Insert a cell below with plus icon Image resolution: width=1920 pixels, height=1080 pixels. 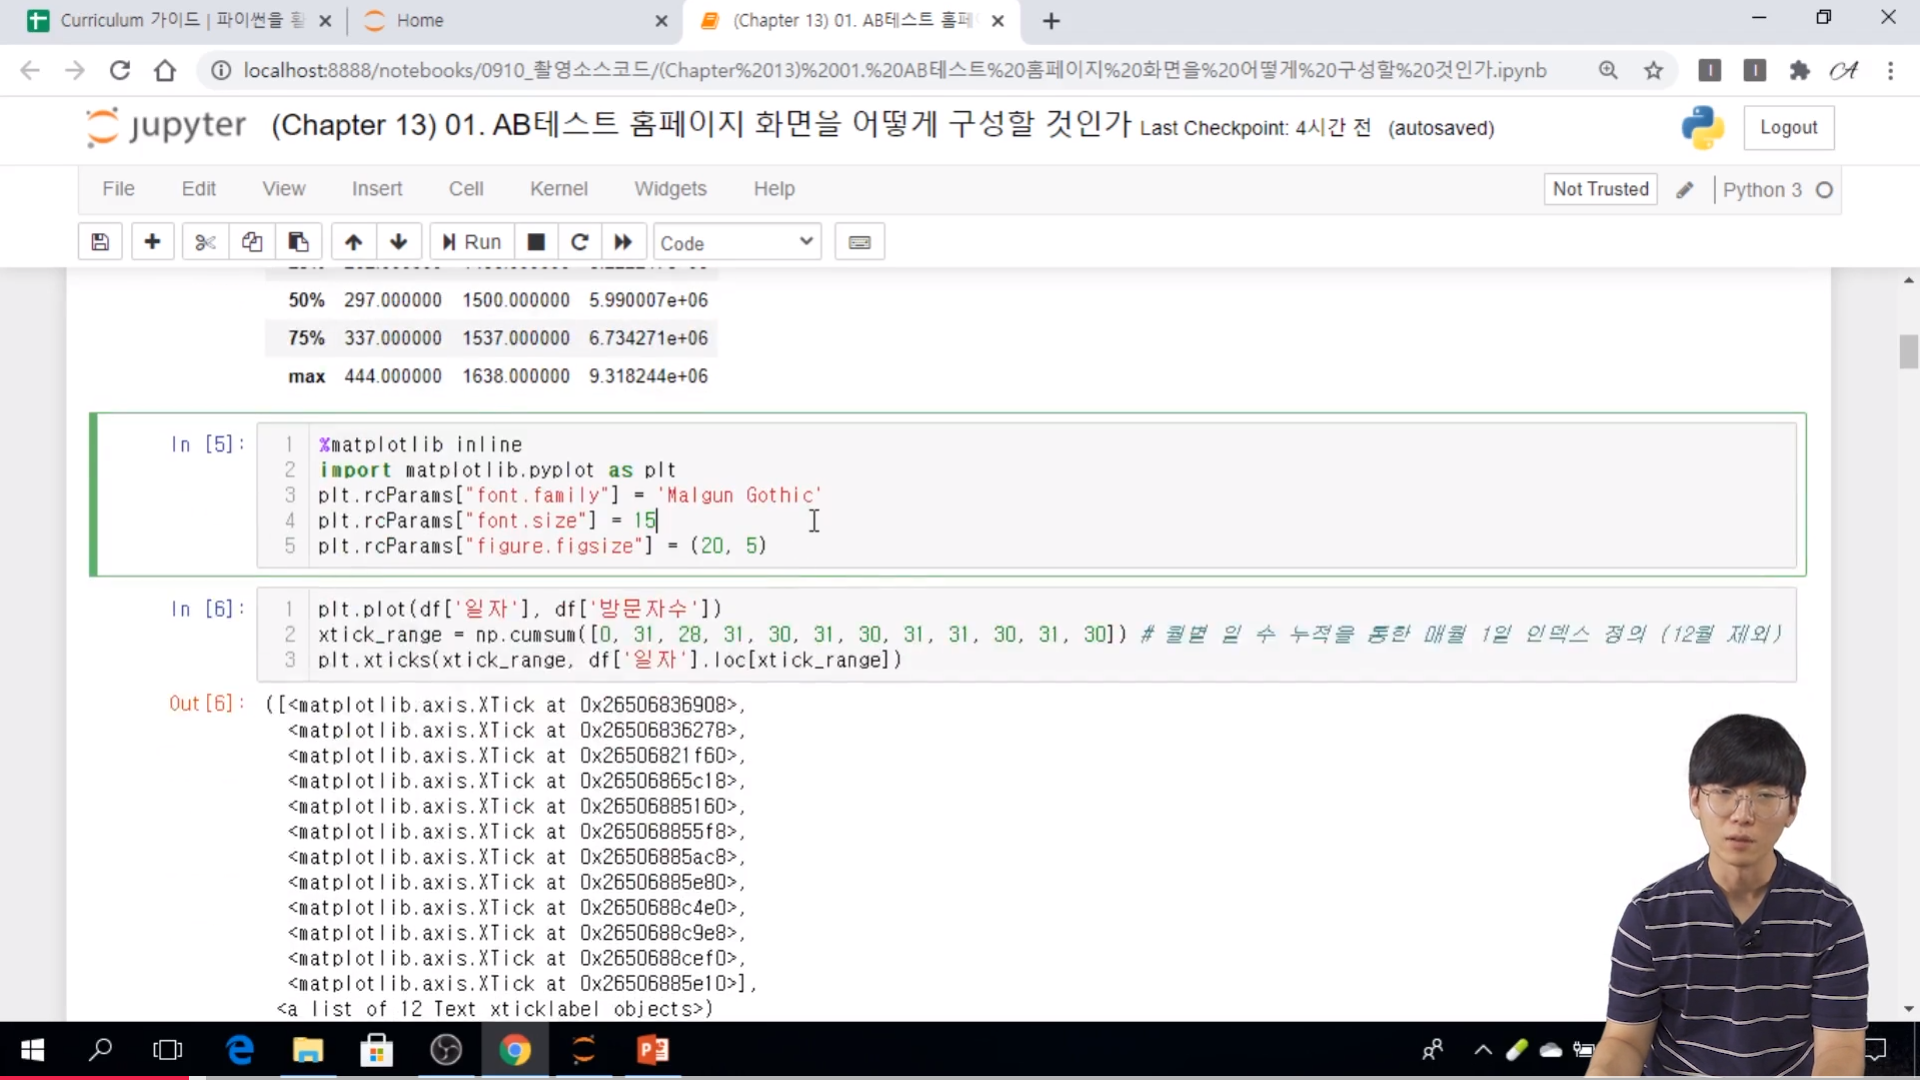click(152, 242)
